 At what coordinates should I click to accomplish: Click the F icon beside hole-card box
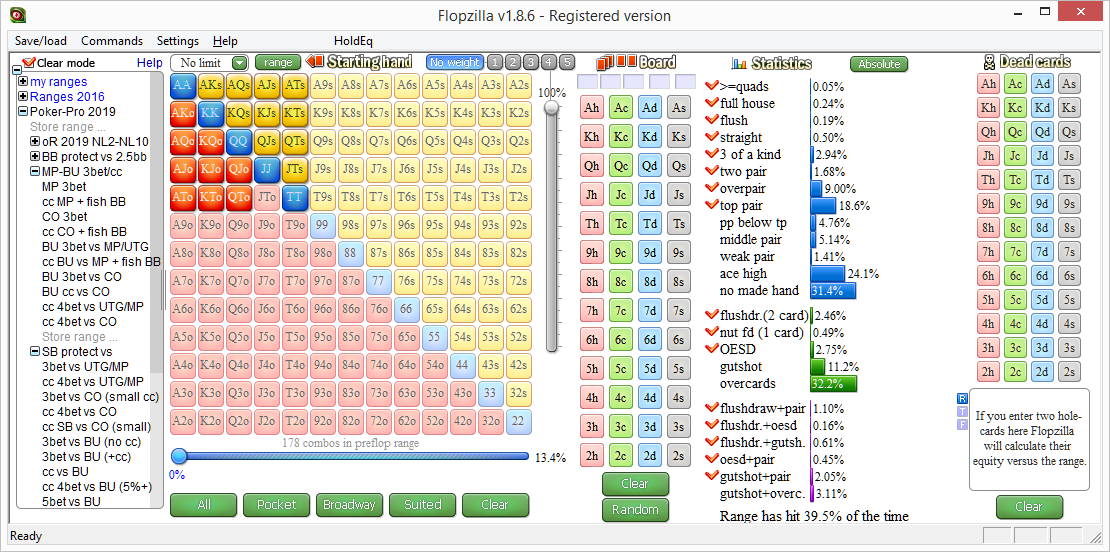(x=961, y=424)
